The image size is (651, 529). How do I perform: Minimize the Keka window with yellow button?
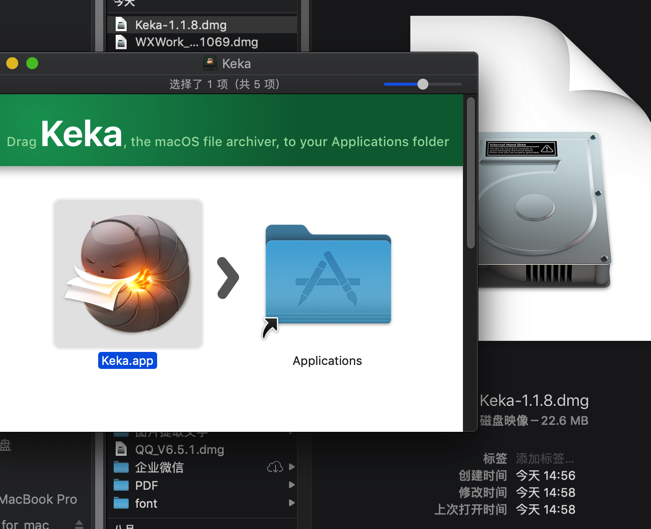point(12,64)
